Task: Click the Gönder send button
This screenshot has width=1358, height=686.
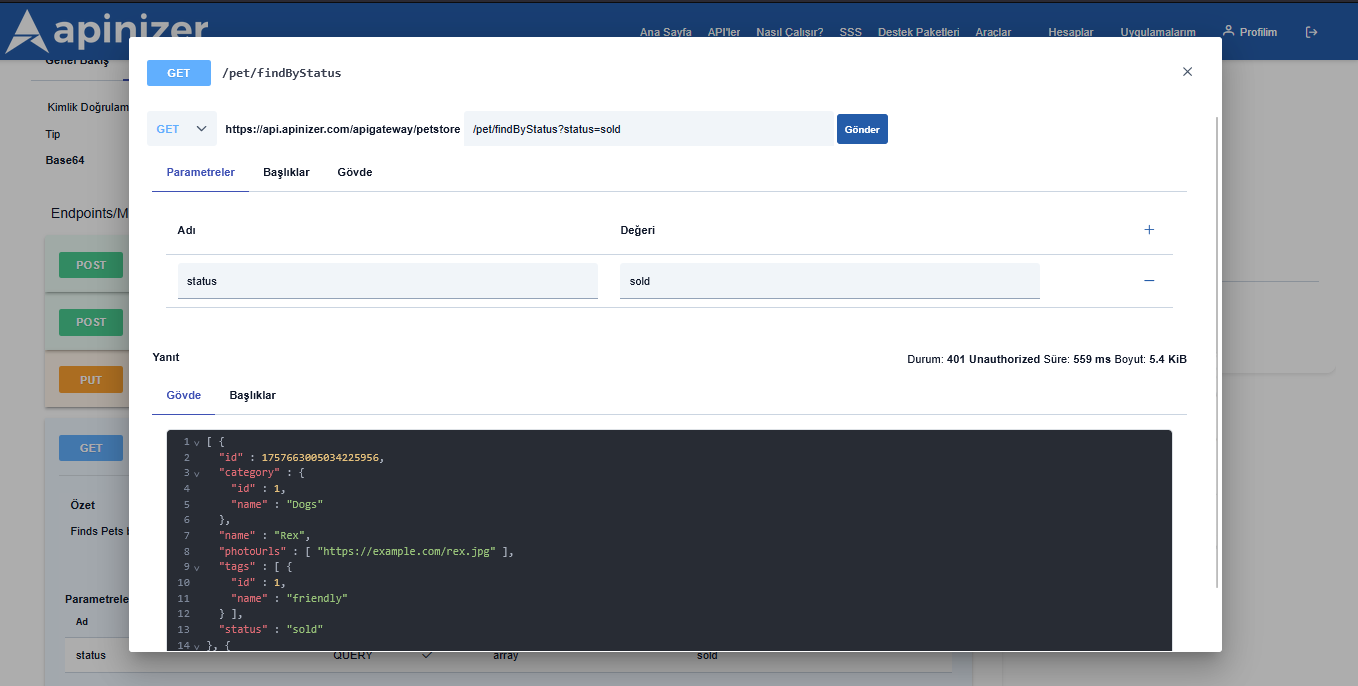Action: click(x=862, y=129)
